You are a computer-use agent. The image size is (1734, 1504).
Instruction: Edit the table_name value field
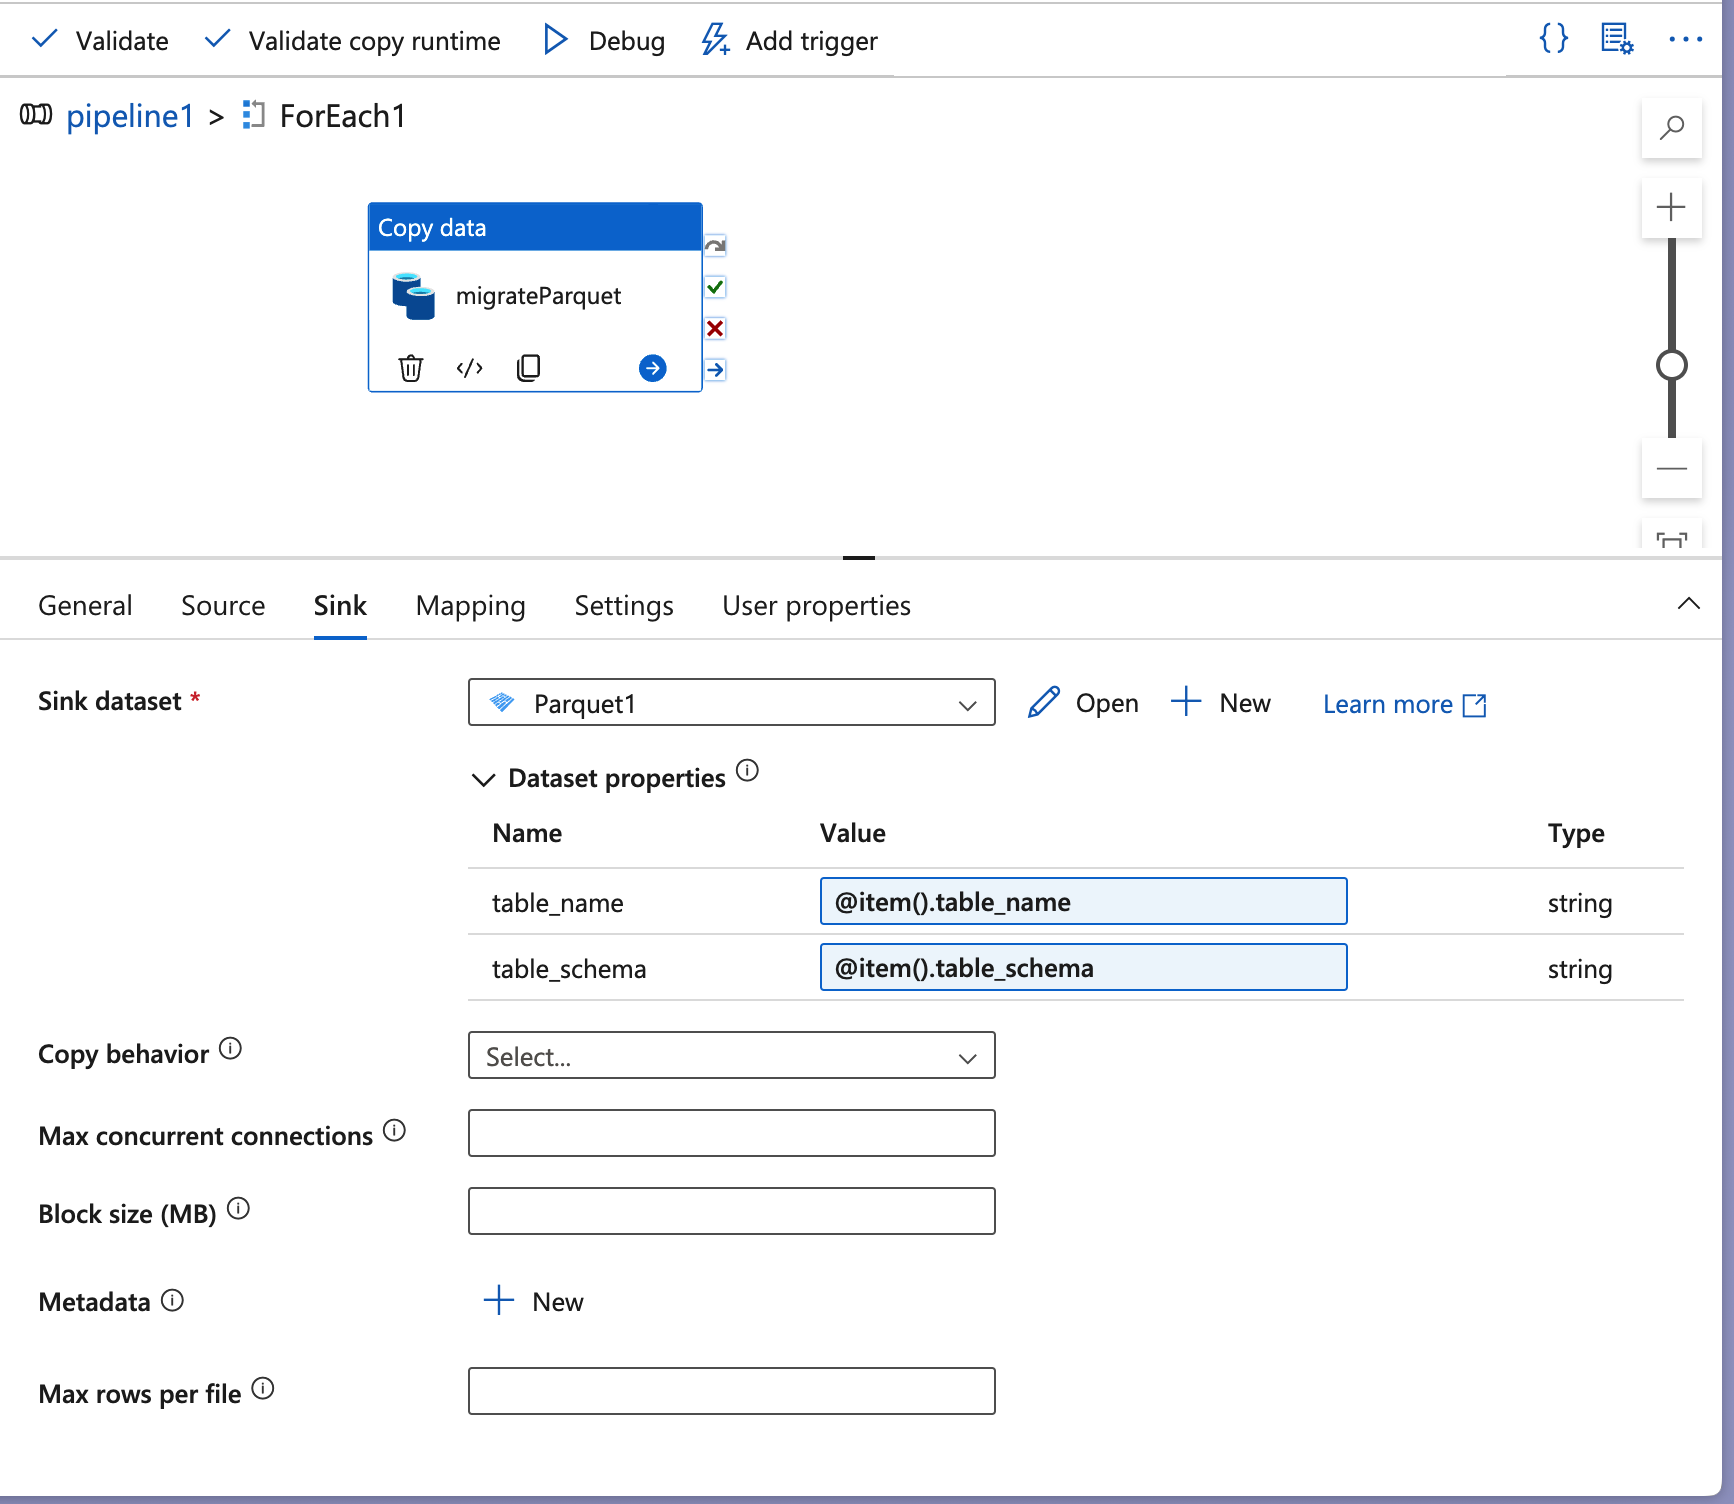[x=1084, y=902]
